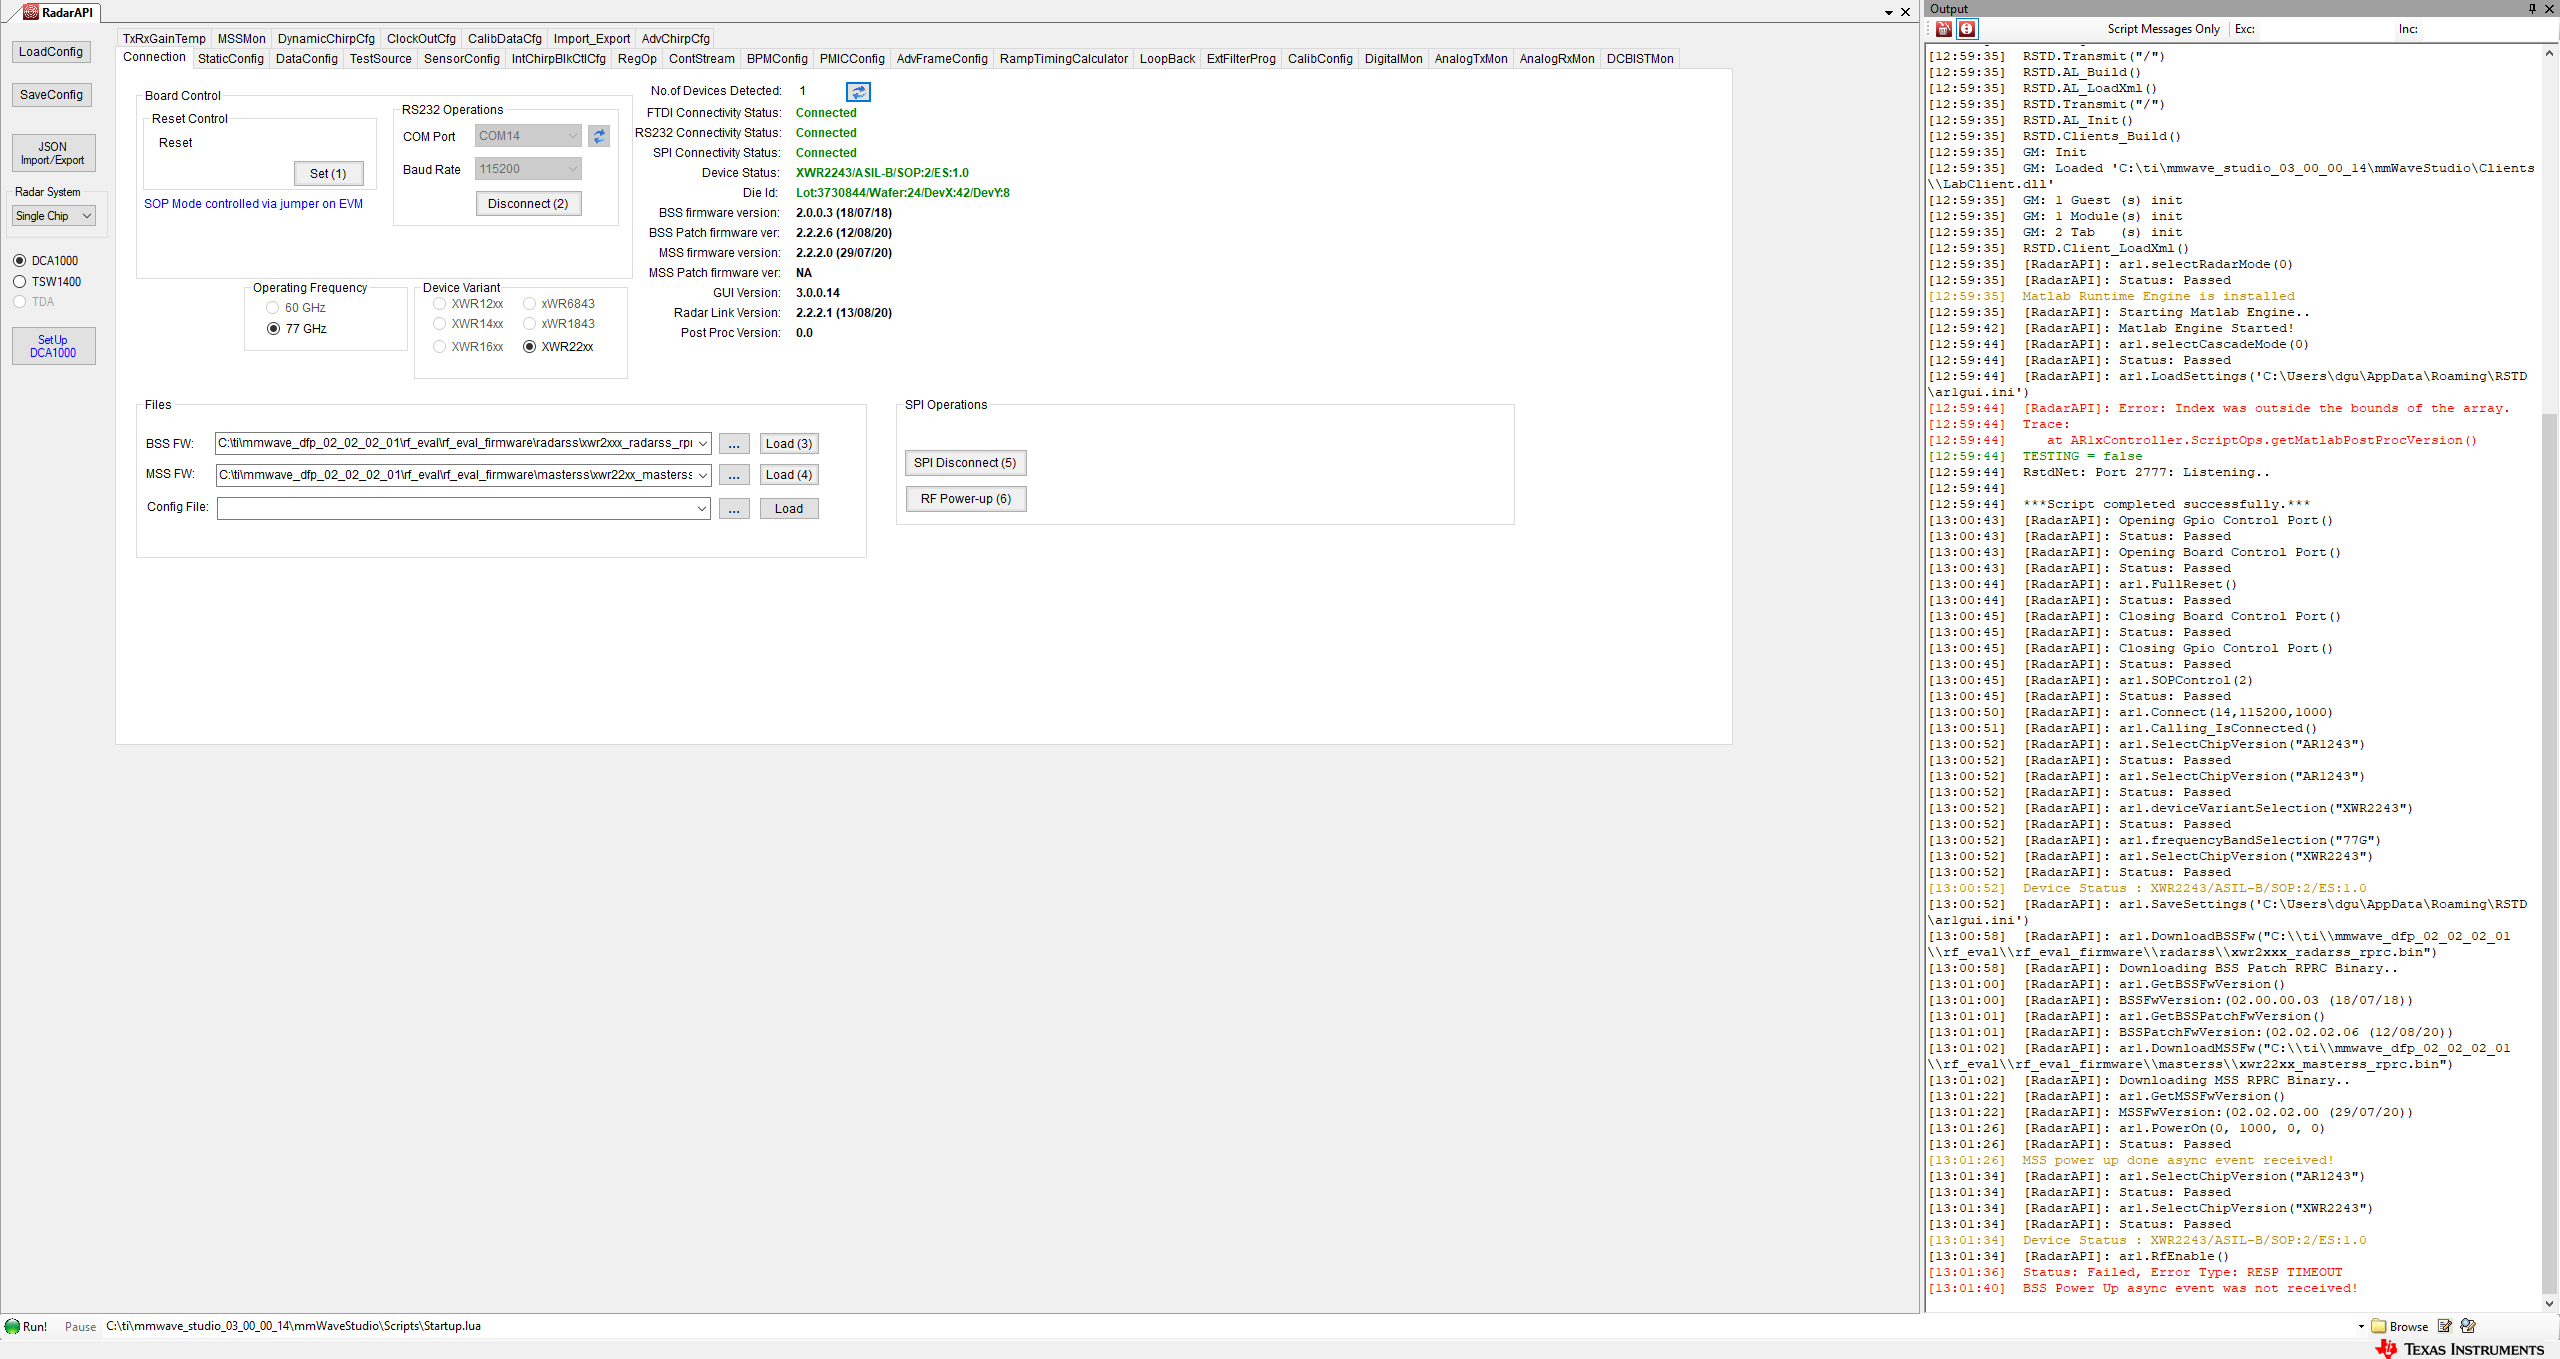Click Disconnect (2) for RS232
2560x1359 pixels.
click(x=528, y=204)
